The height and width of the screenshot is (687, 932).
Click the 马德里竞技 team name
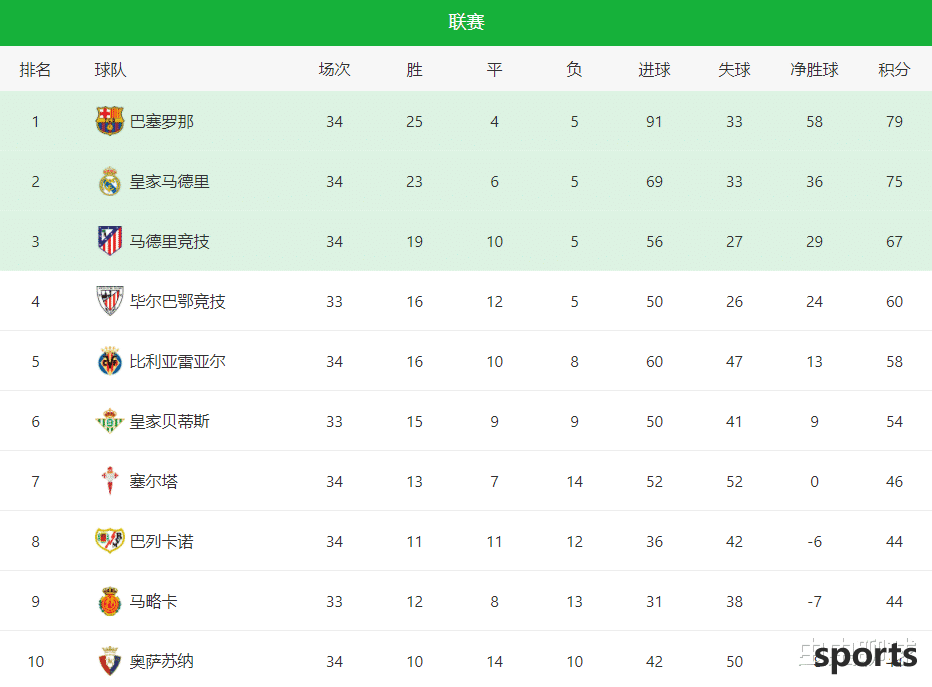pyautogui.click(x=169, y=242)
